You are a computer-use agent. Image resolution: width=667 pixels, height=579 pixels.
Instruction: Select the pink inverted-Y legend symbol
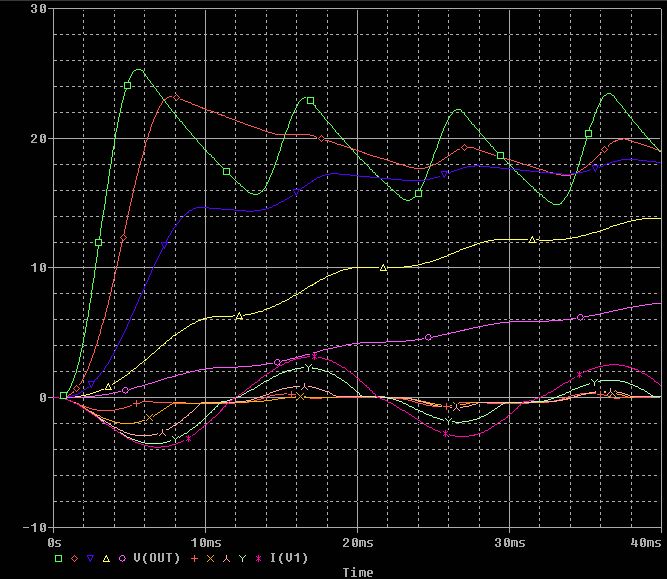click(226, 559)
